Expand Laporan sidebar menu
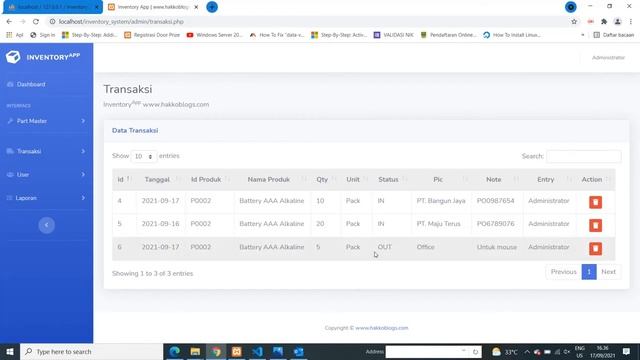 tap(47, 198)
